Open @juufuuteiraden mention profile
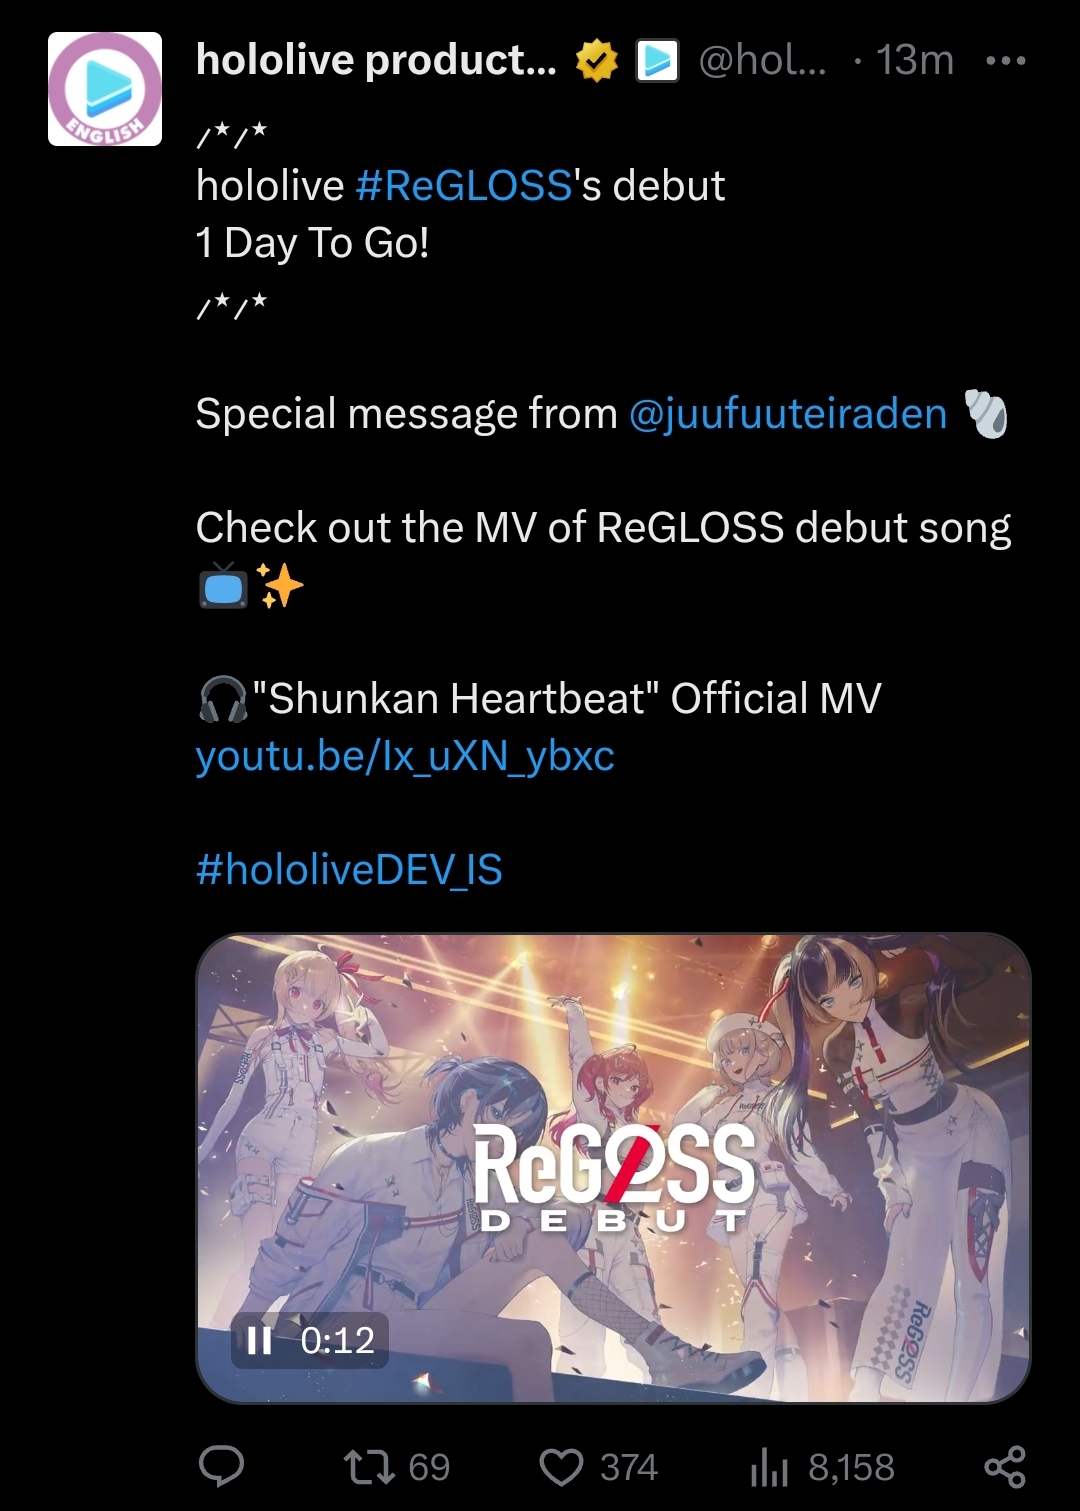Image resolution: width=1080 pixels, height=1511 pixels. 788,414
